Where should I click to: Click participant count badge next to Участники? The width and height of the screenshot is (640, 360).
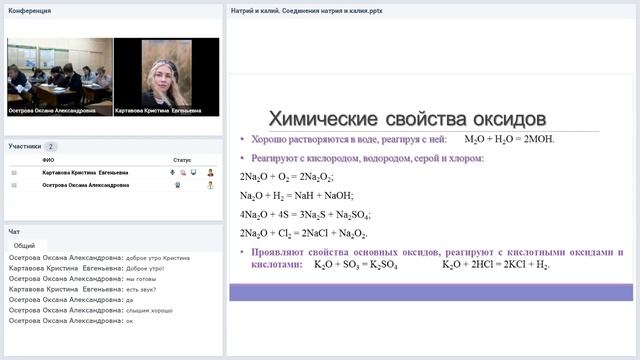(x=50, y=147)
